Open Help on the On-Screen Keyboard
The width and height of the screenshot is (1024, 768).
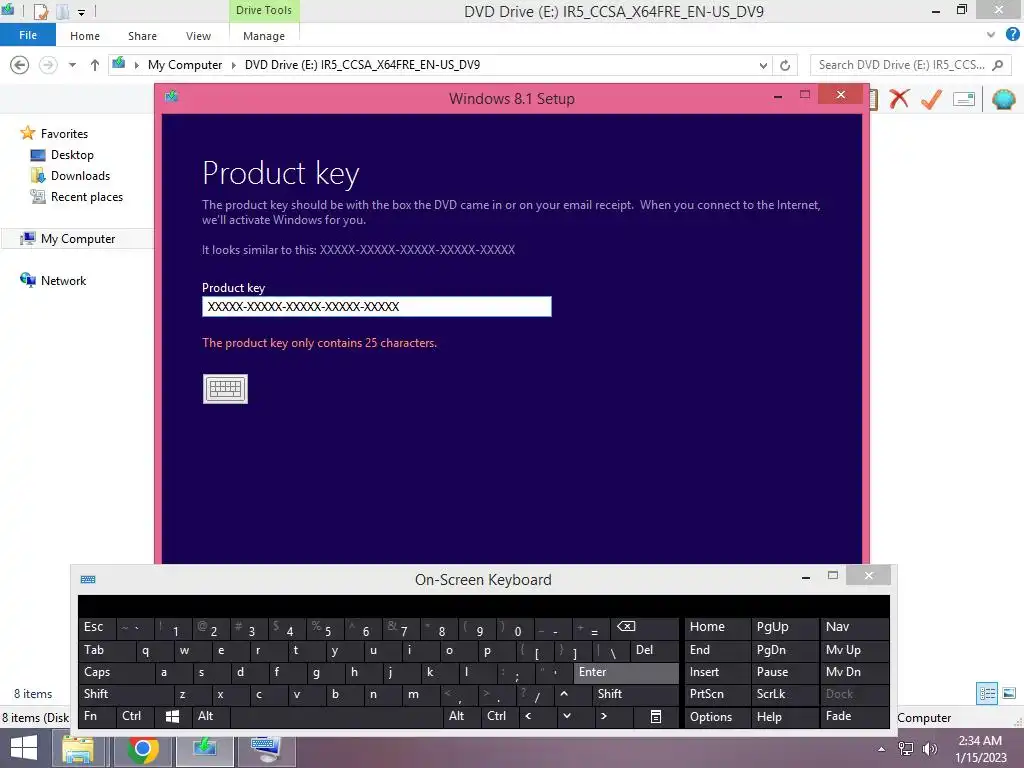coord(784,717)
